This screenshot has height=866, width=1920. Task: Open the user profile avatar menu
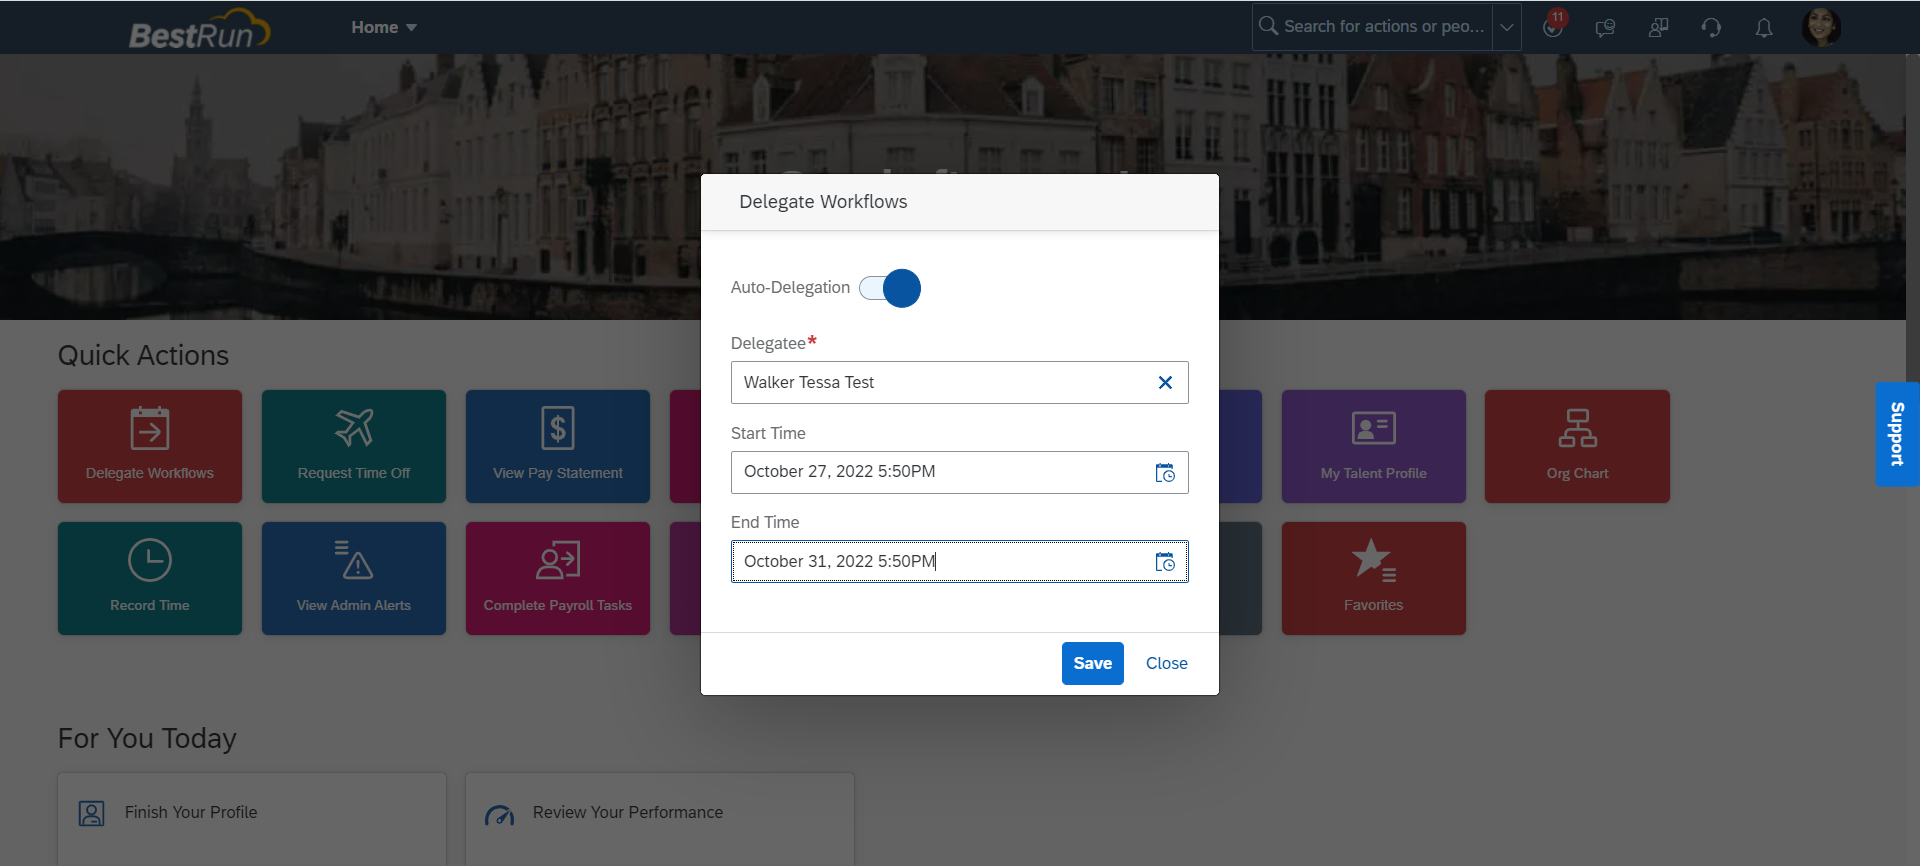[x=1821, y=27]
